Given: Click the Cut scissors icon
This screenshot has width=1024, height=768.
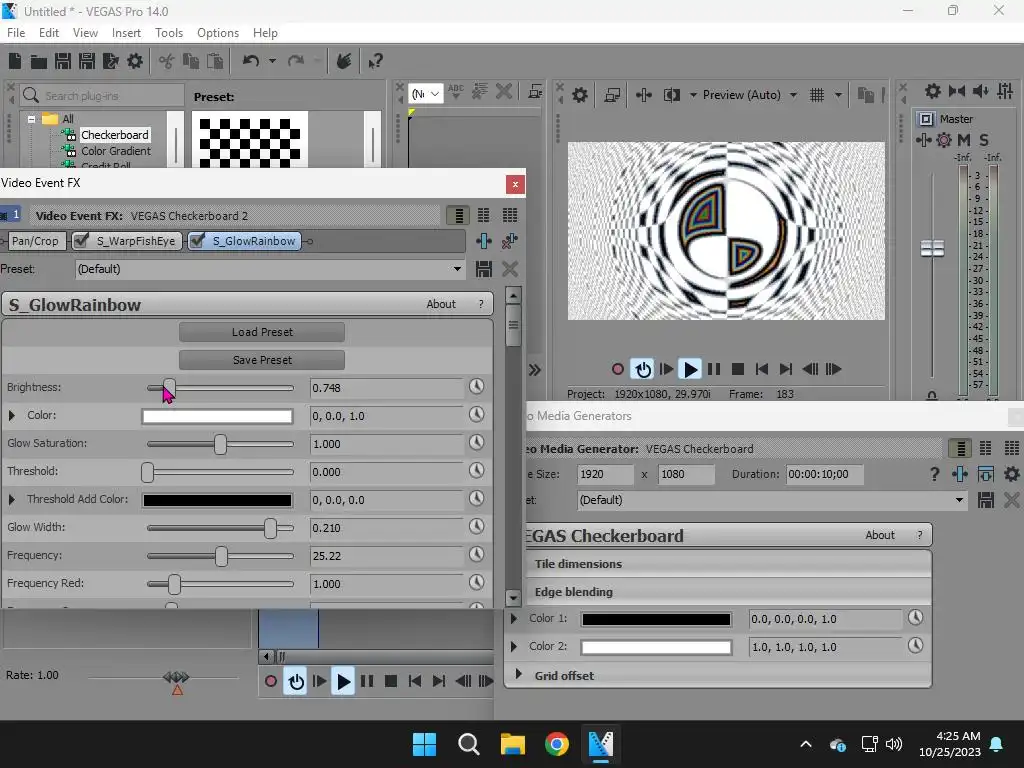Looking at the screenshot, I should tap(167, 61).
